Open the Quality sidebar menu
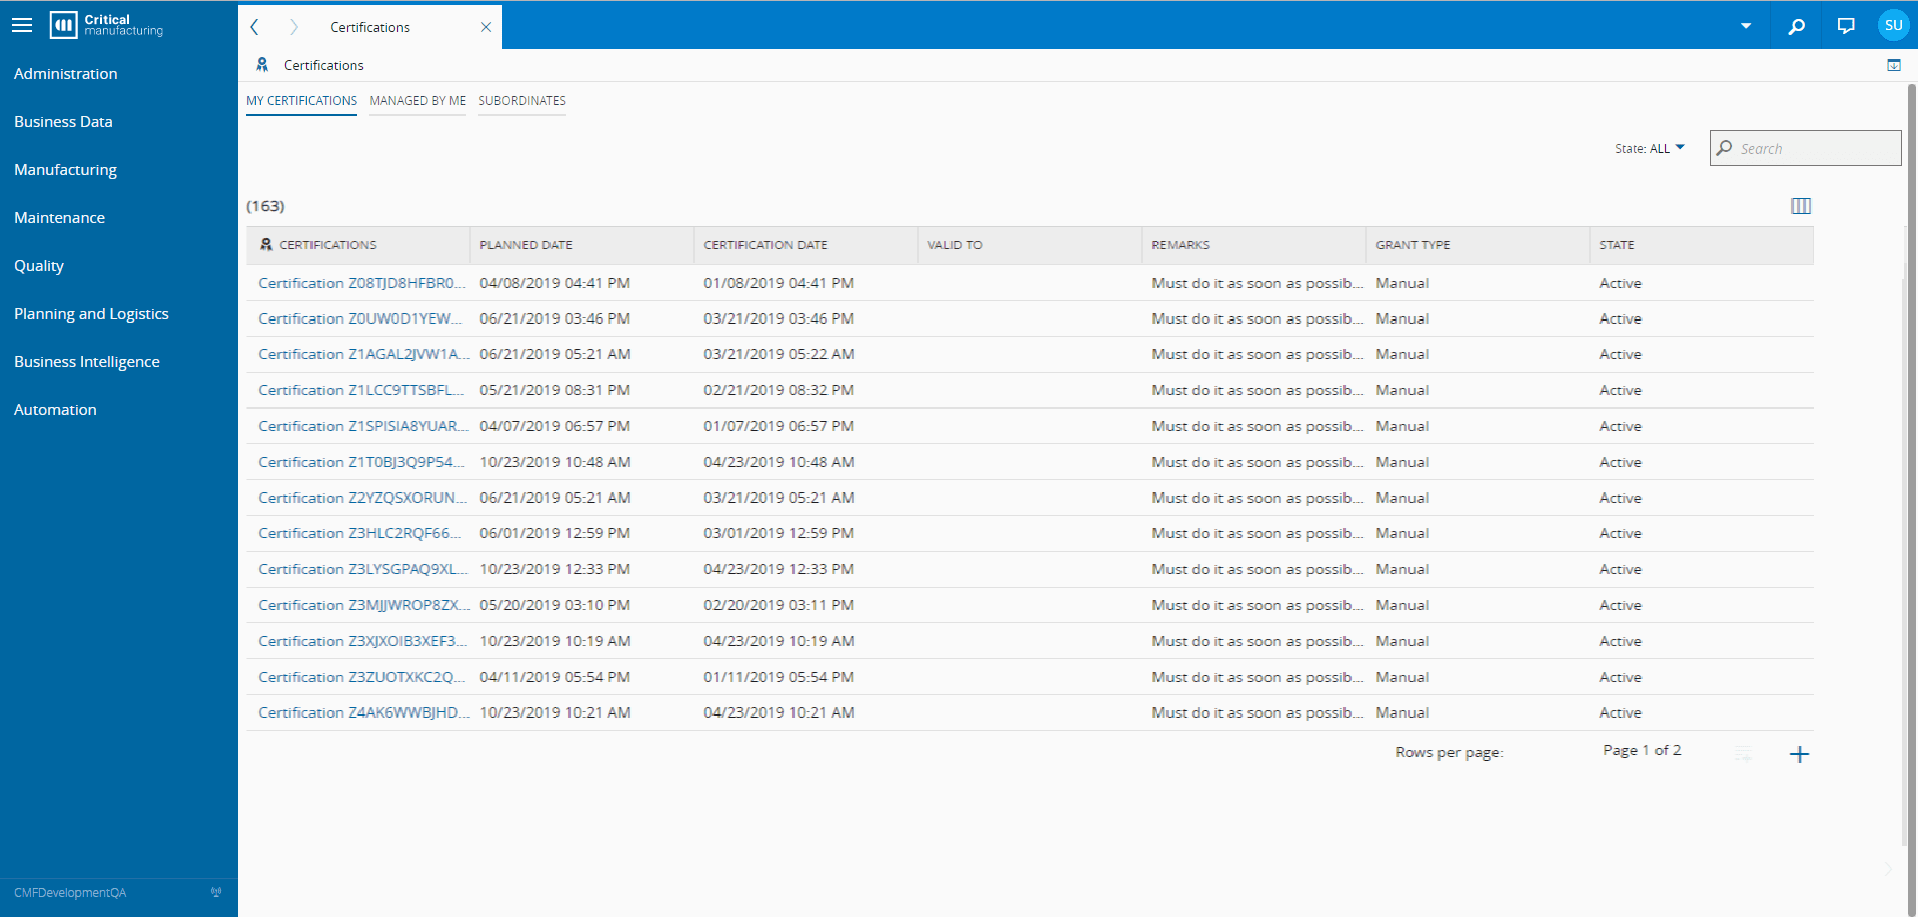Viewport: 1918px width, 917px height. (x=39, y=266)
